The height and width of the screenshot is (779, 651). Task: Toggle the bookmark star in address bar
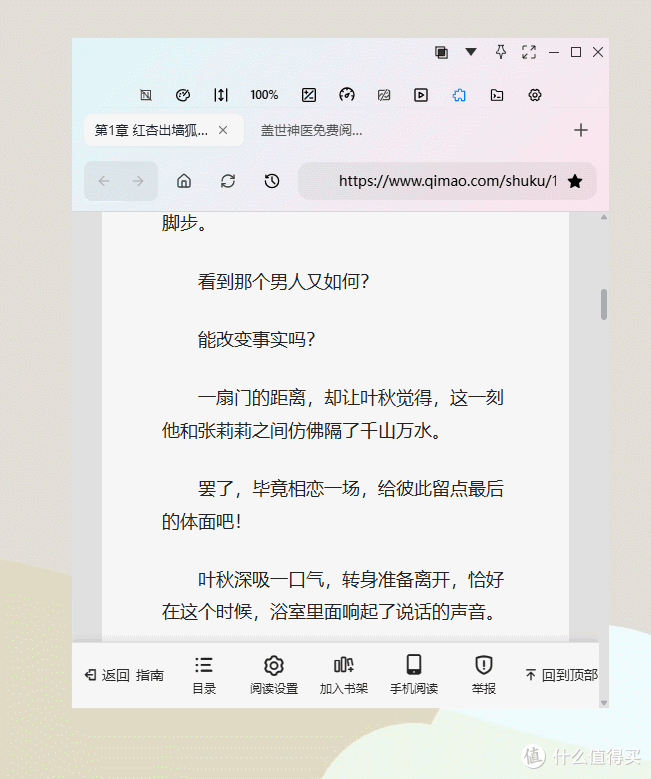(x=575, y=181)
